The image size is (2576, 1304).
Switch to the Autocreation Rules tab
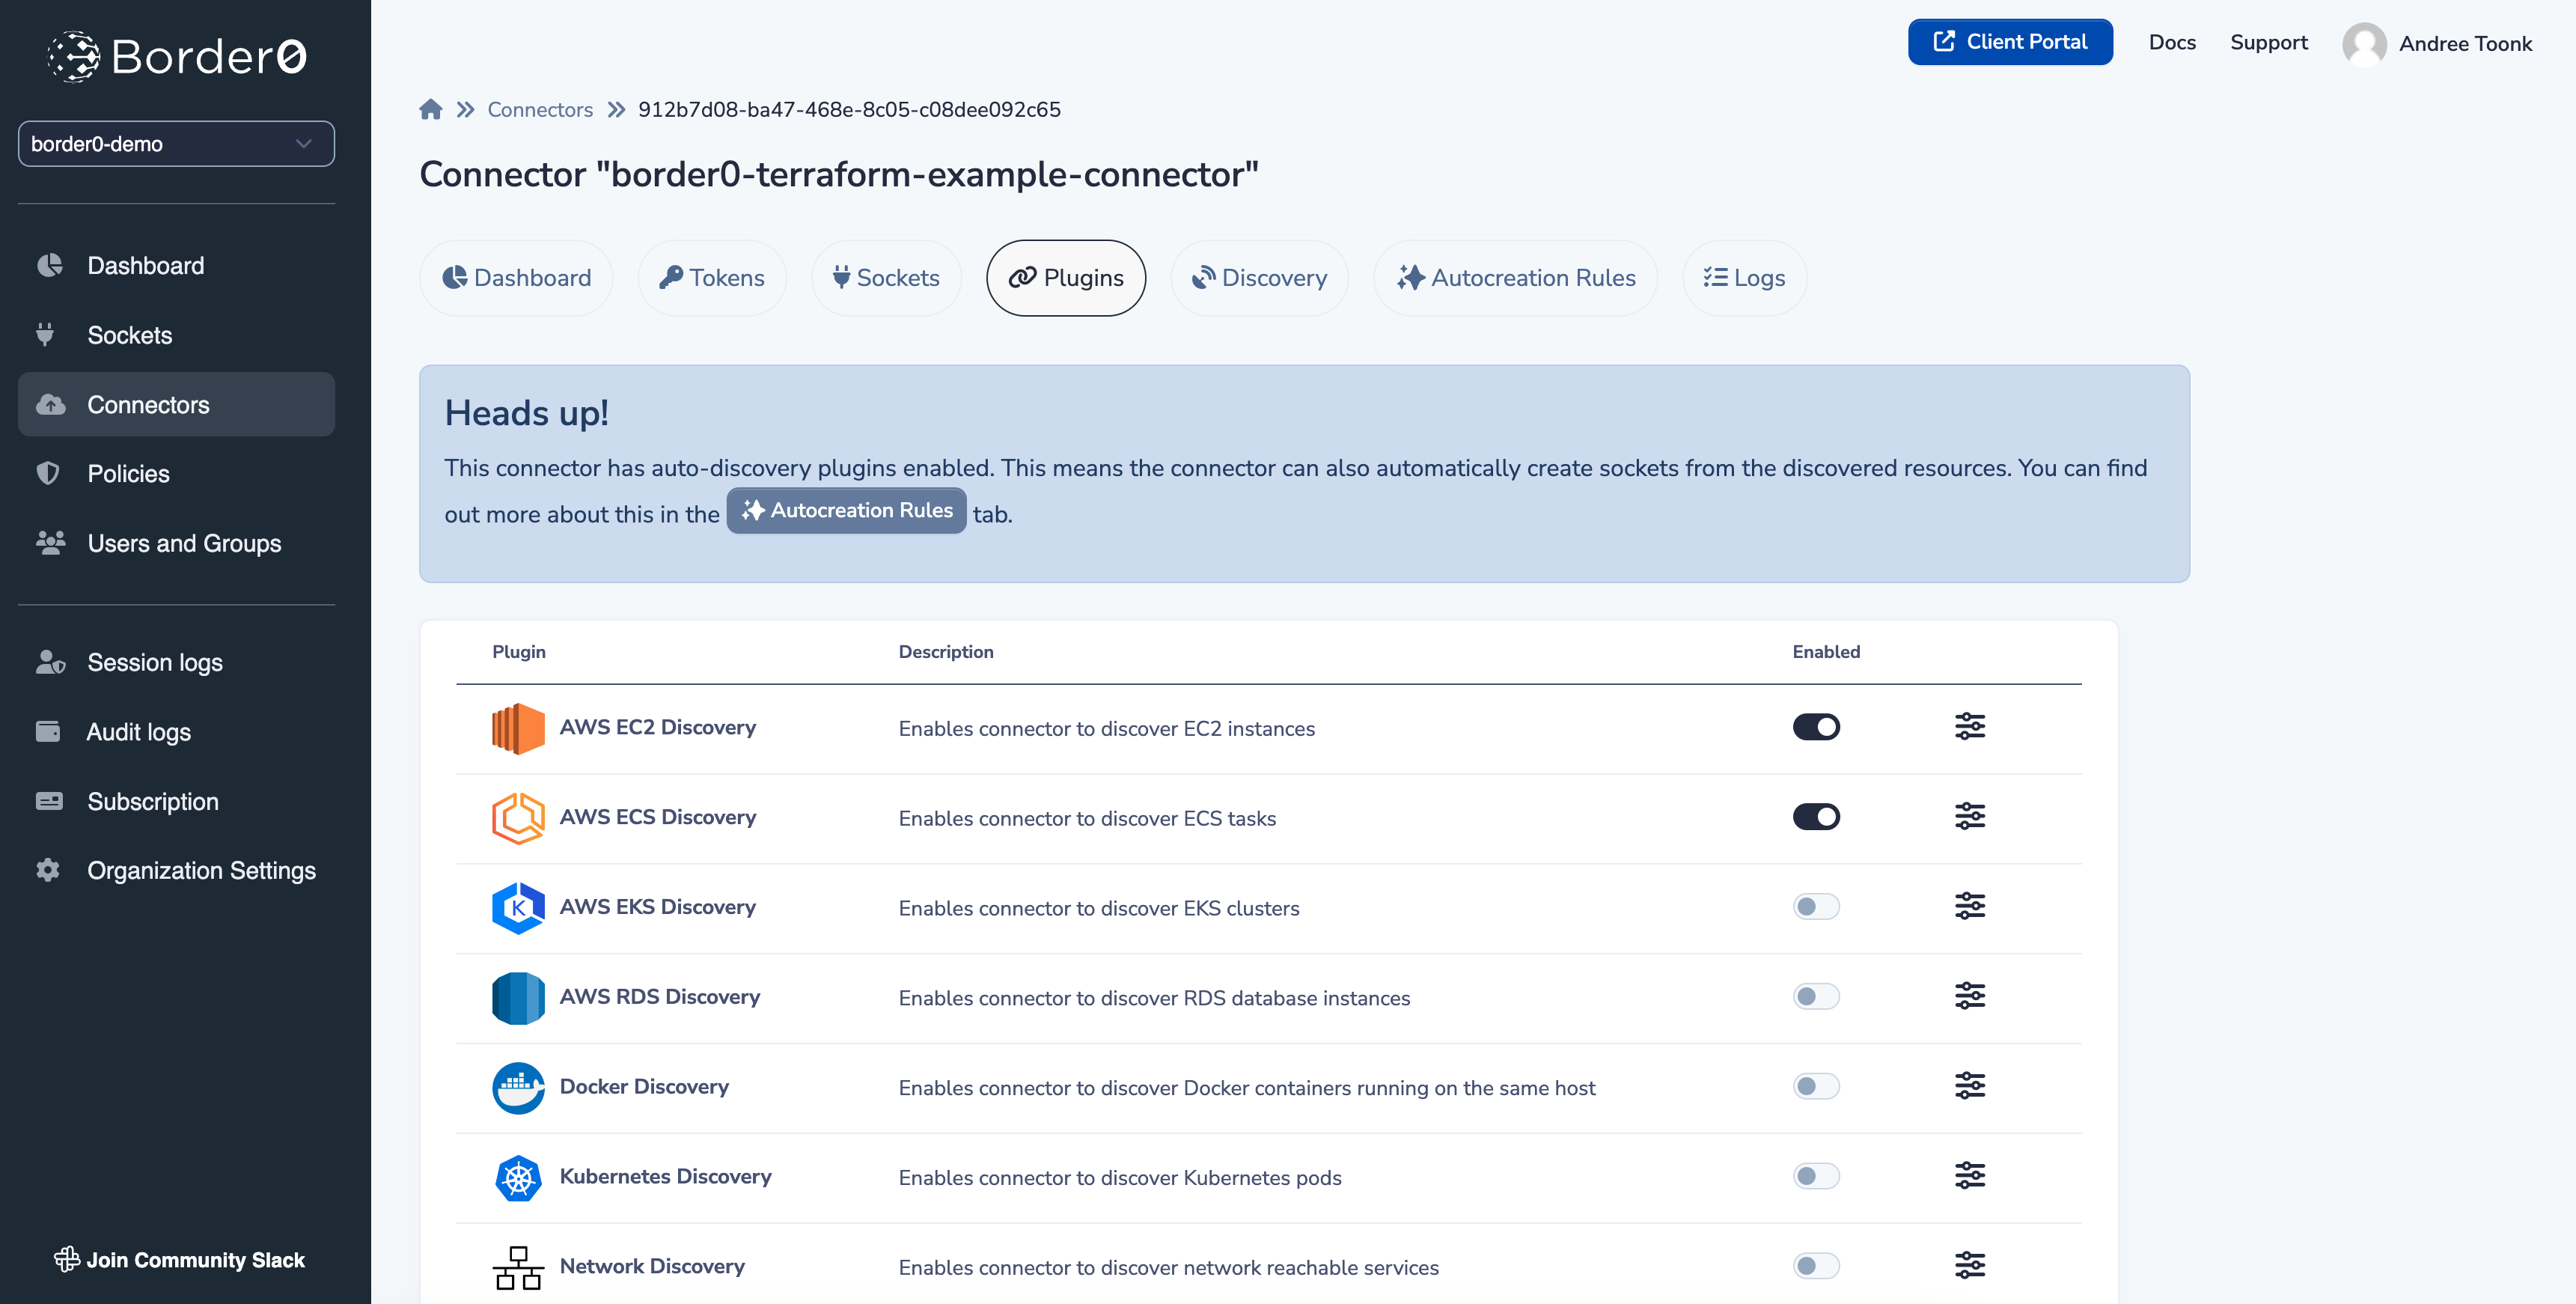tap(1515, 278)
